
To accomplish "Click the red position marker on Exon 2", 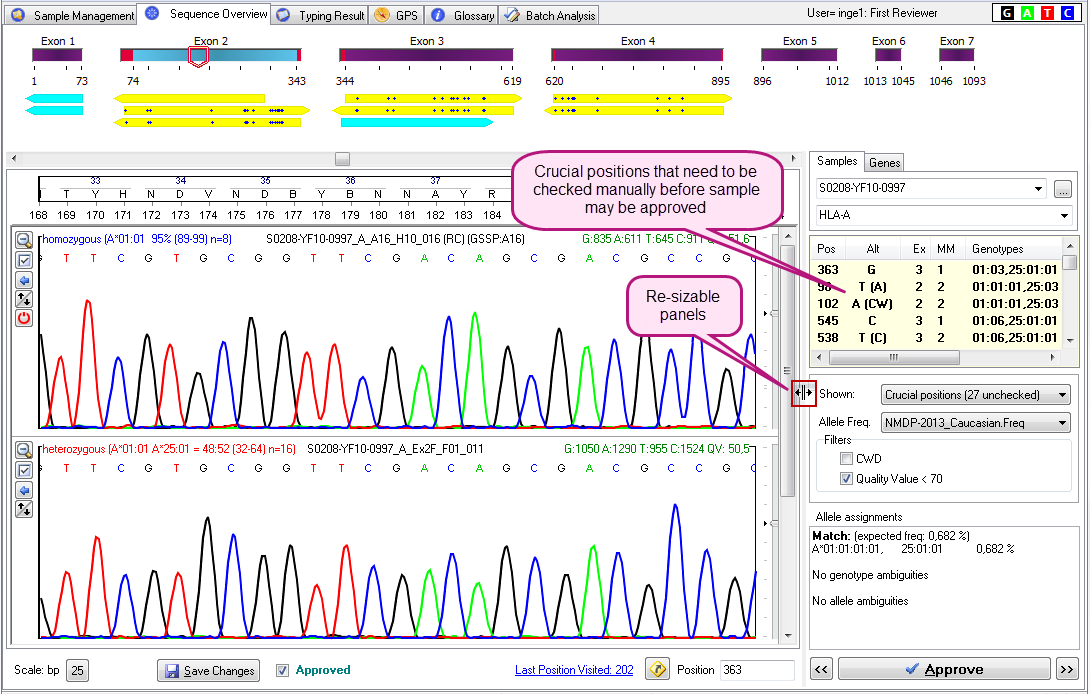I will (x=198, y=56).
